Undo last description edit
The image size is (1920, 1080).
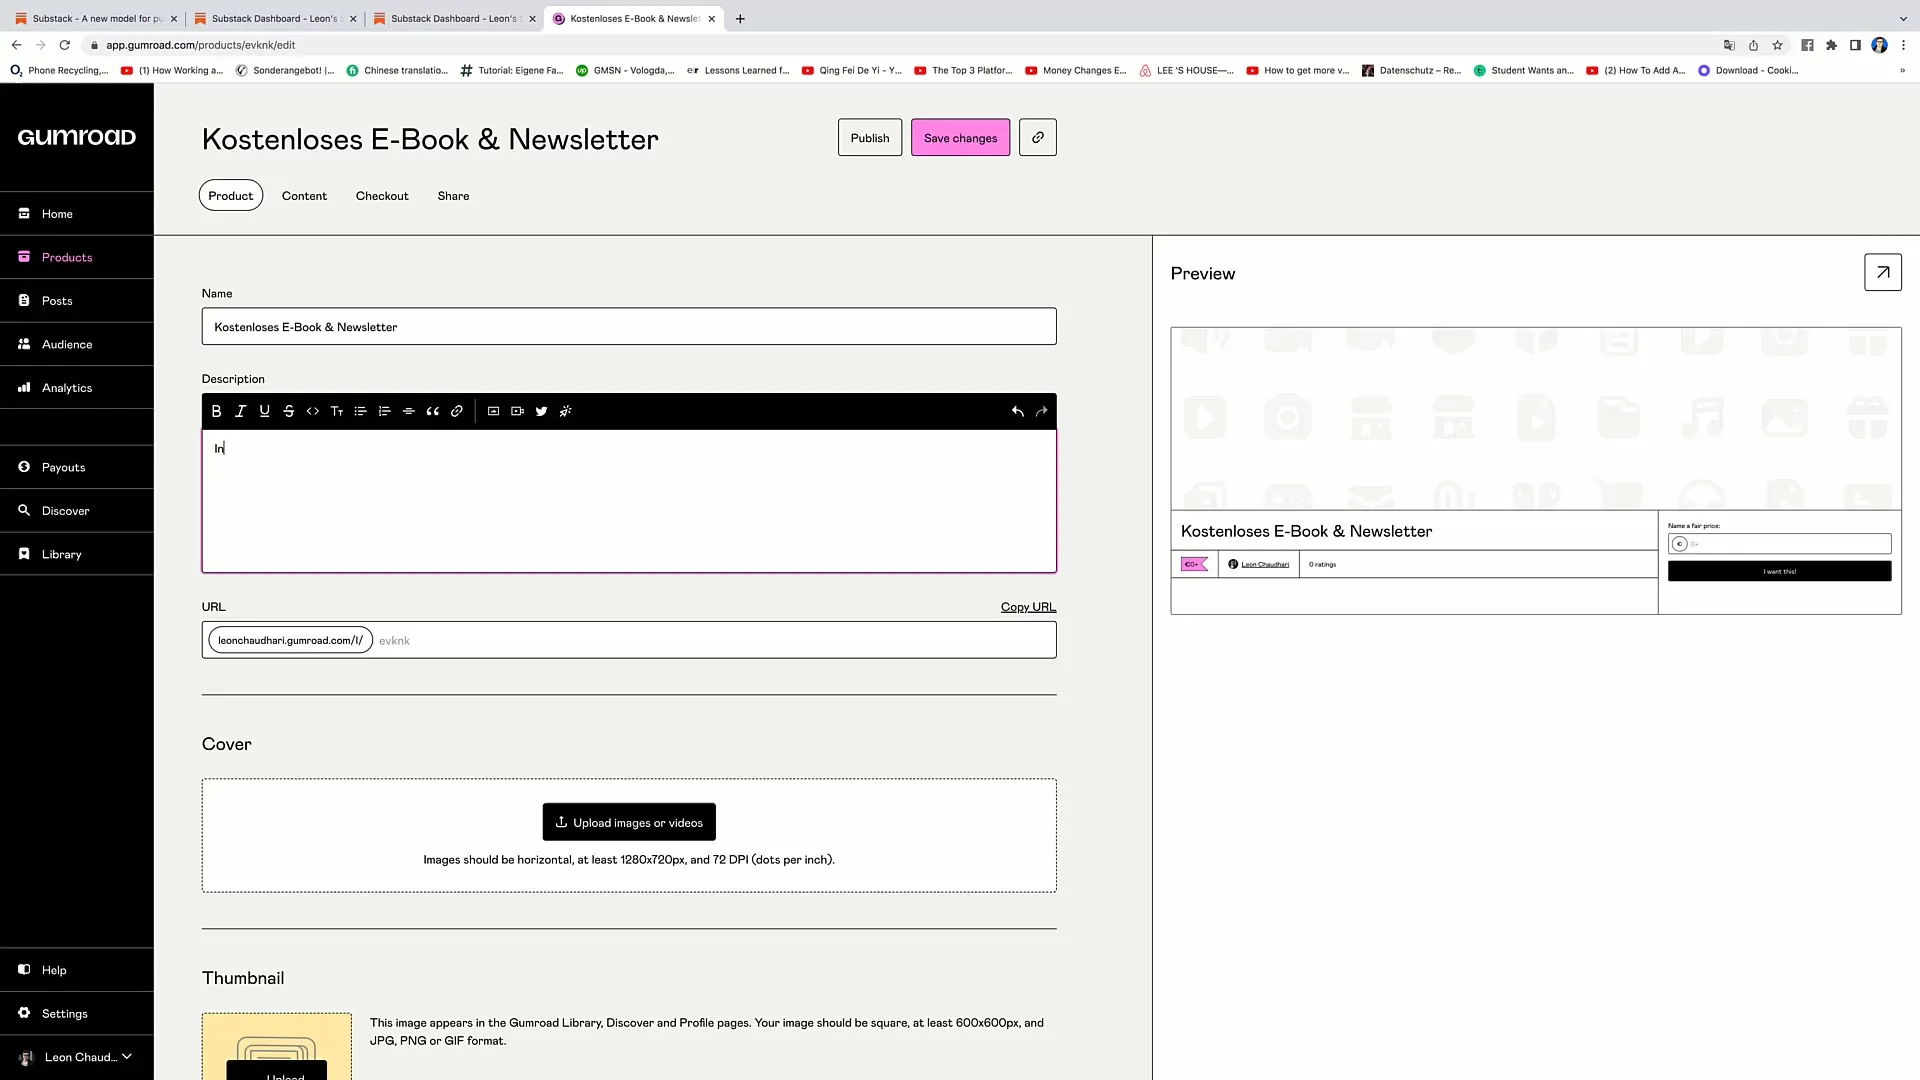tap(1017, 411)
